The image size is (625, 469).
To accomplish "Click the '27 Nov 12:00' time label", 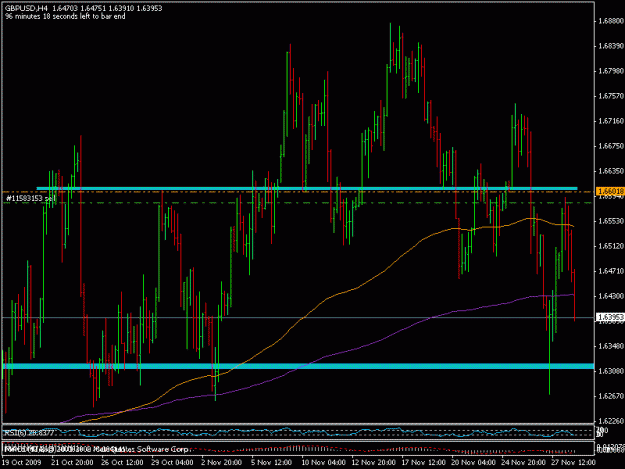I will pos(573,463).
